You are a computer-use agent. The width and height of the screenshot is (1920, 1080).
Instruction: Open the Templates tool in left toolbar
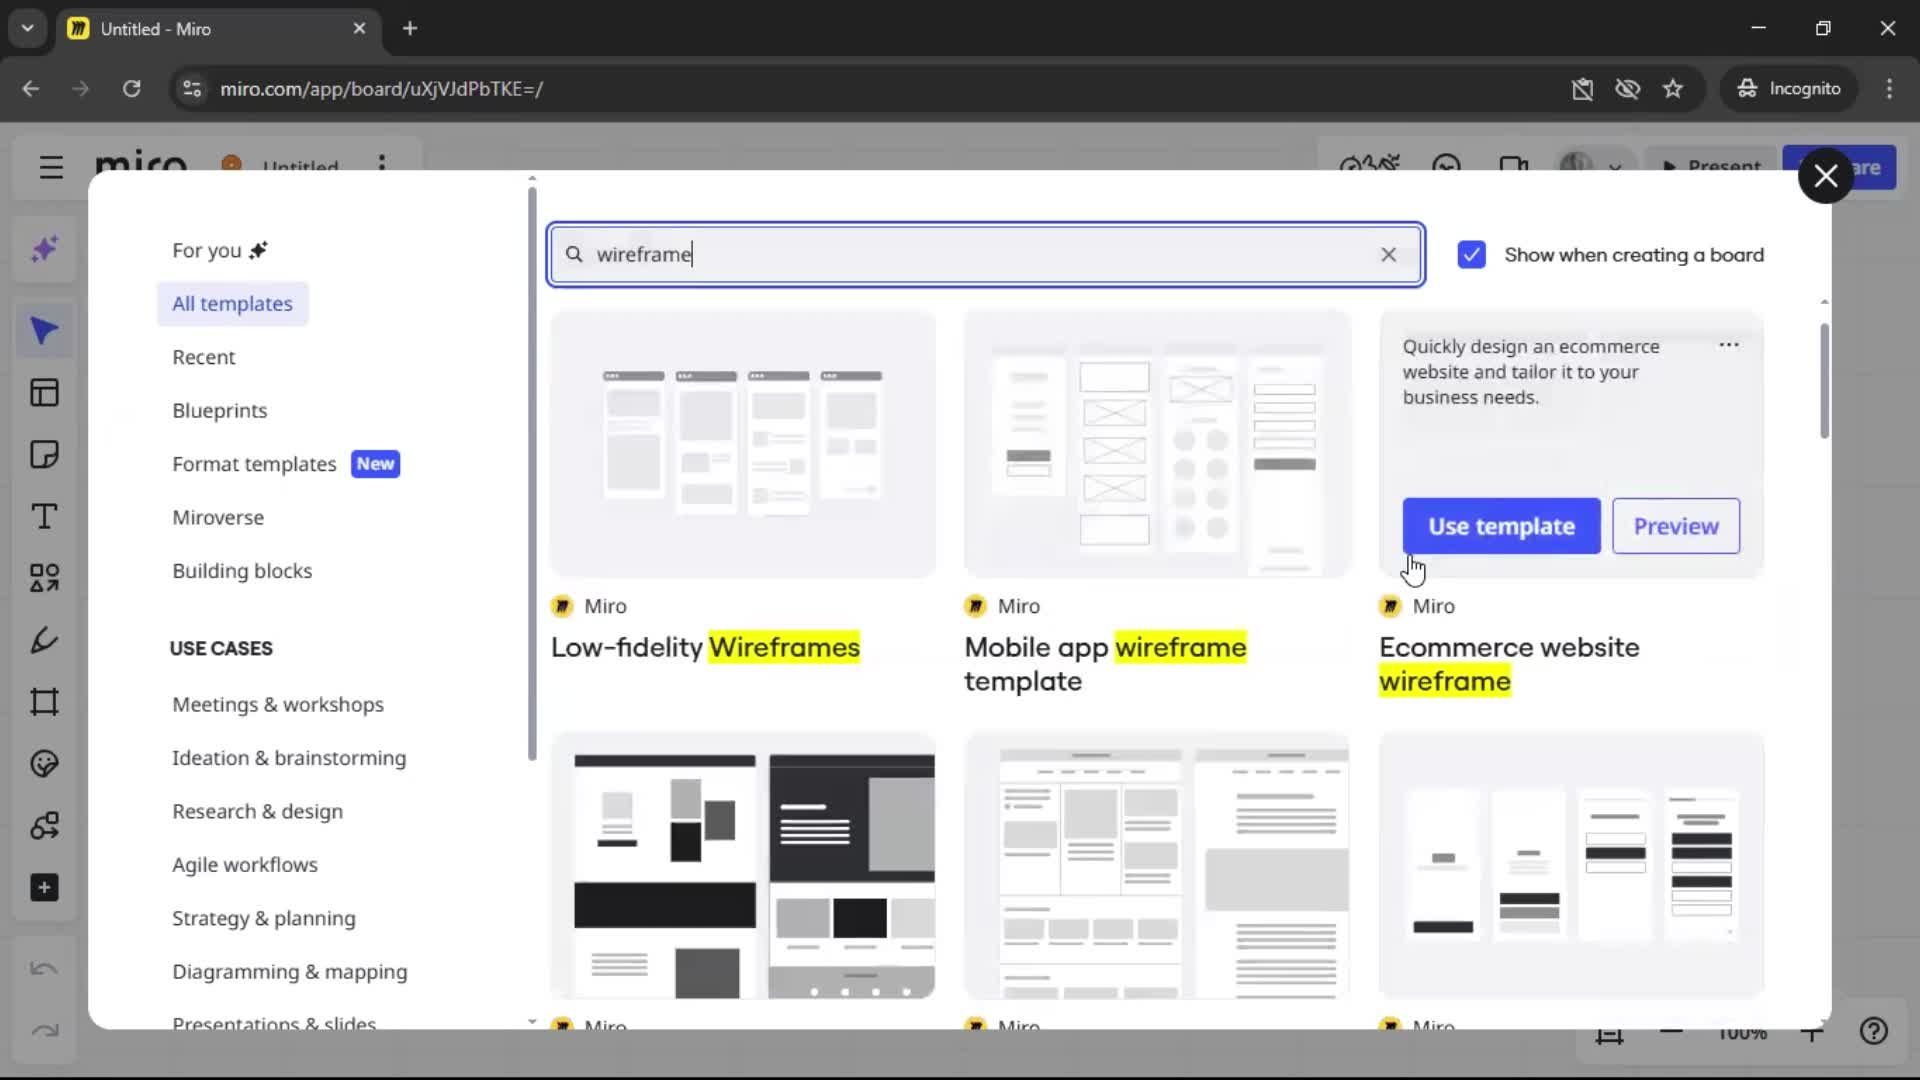(44, 393)
